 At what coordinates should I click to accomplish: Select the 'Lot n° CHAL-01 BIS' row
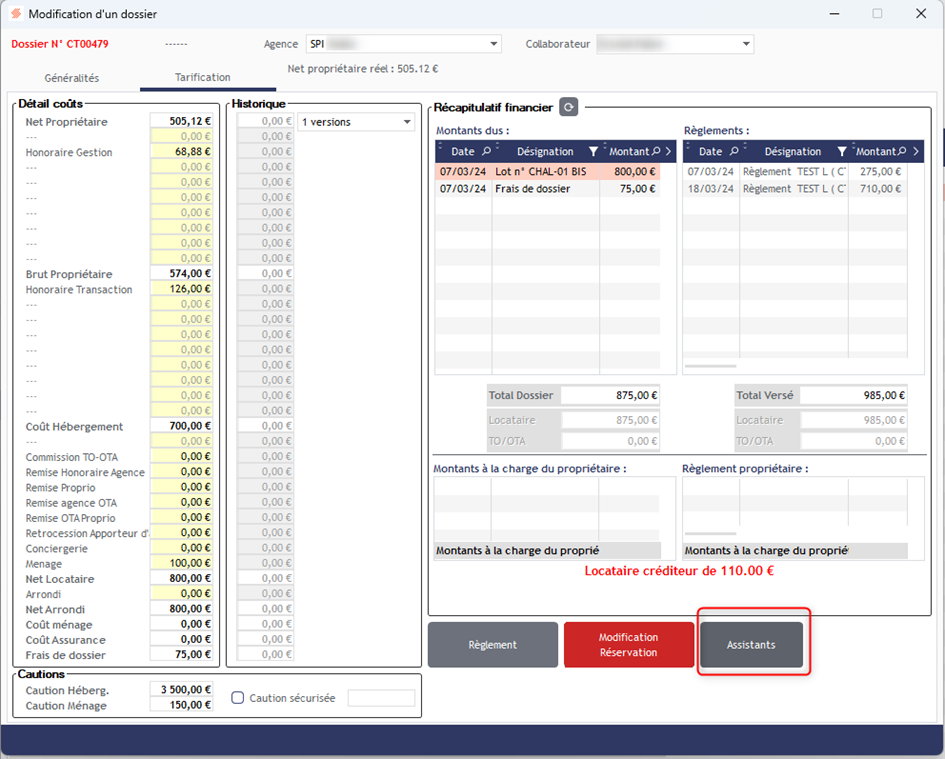click(547, 171)
